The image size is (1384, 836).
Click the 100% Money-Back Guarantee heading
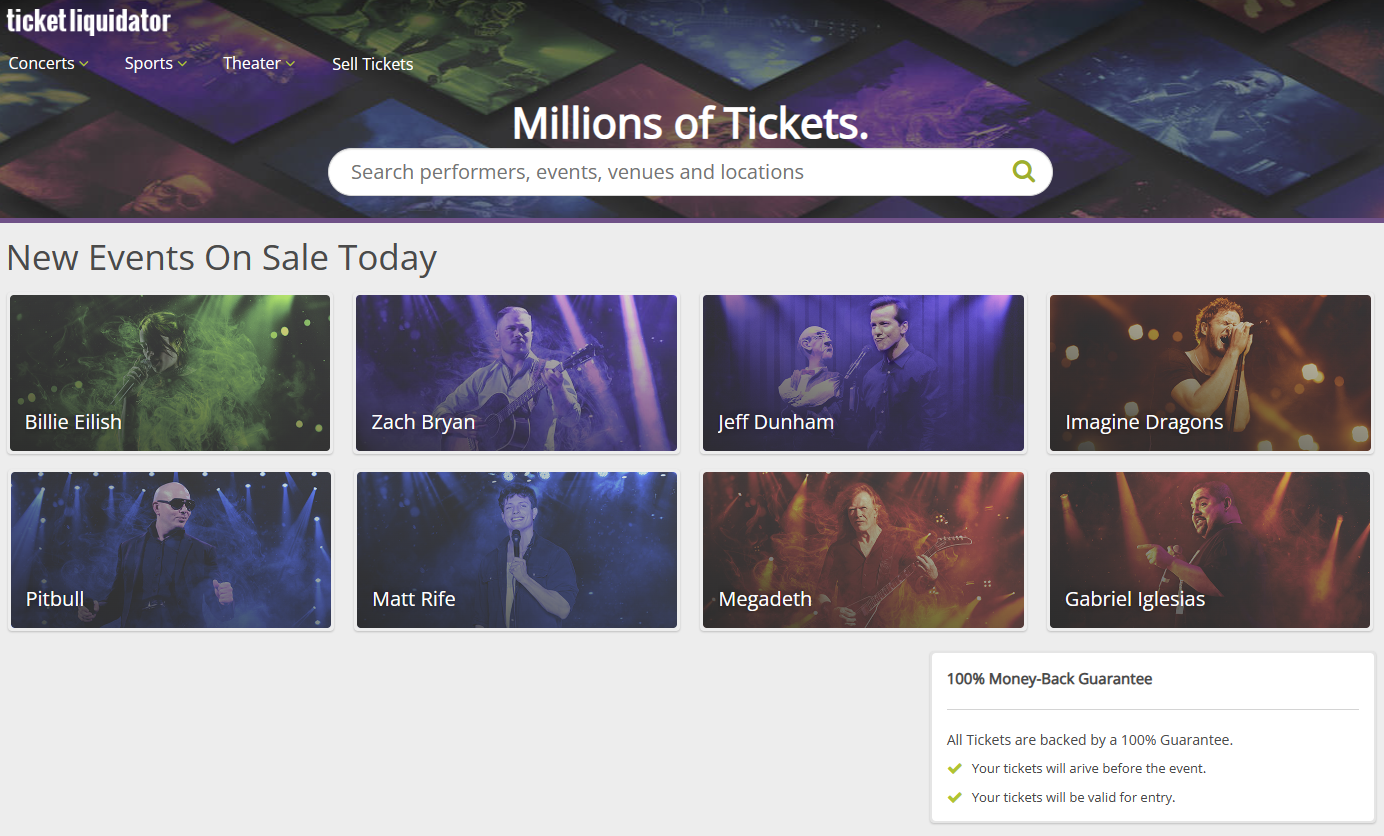[1049, 679]
